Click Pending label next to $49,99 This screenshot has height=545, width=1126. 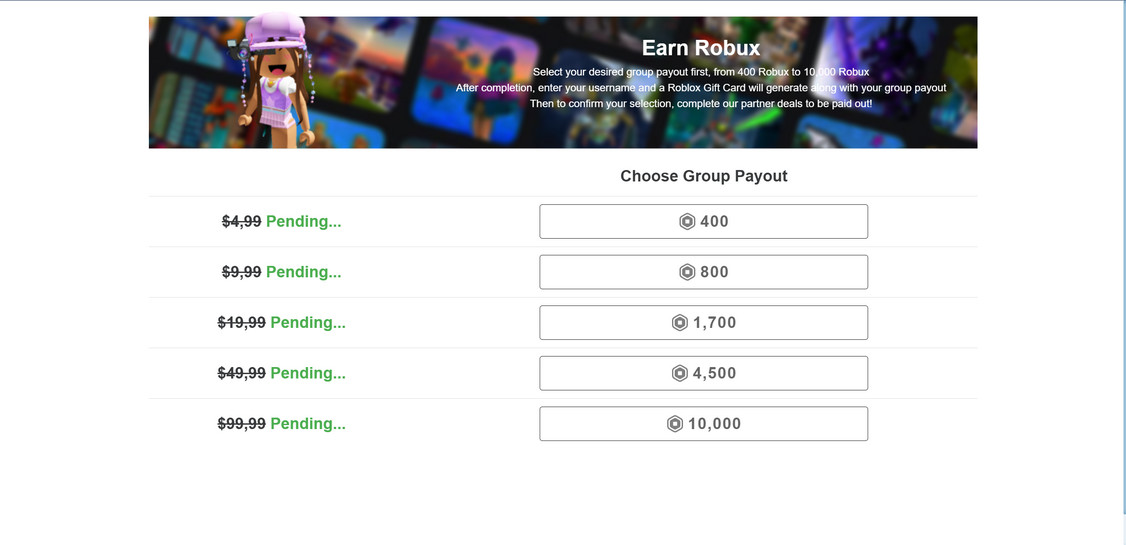pos(308,373)
